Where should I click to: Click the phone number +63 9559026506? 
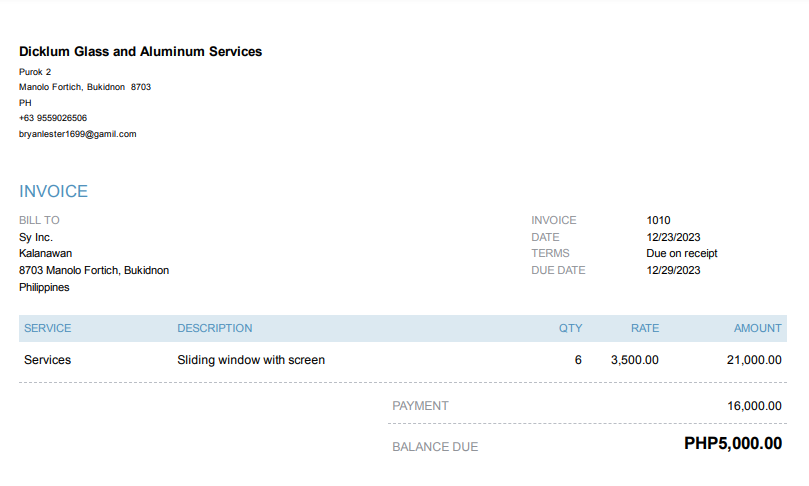[x=53, y=118]
